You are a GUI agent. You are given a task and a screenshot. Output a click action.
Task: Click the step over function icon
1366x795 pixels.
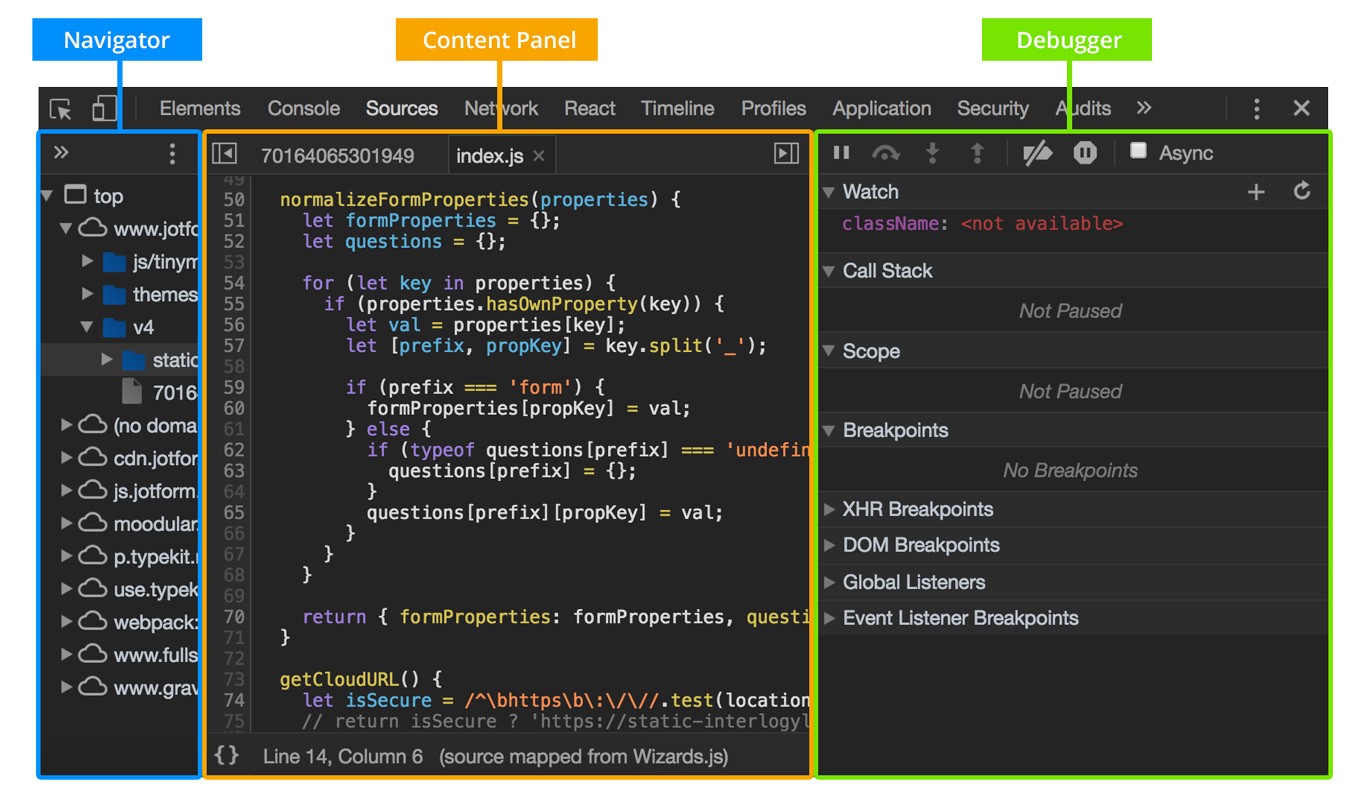[886, 153]
